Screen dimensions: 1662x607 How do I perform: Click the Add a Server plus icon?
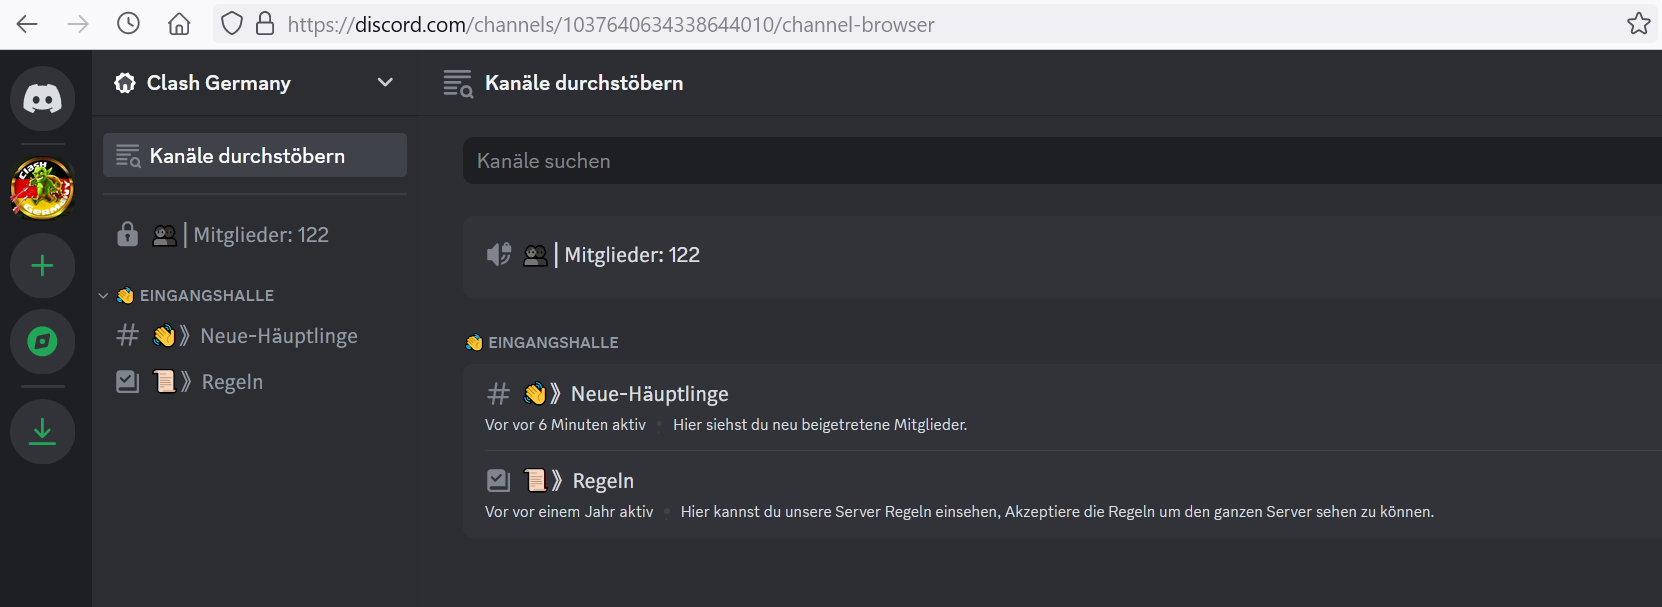[x=42, y=266]
